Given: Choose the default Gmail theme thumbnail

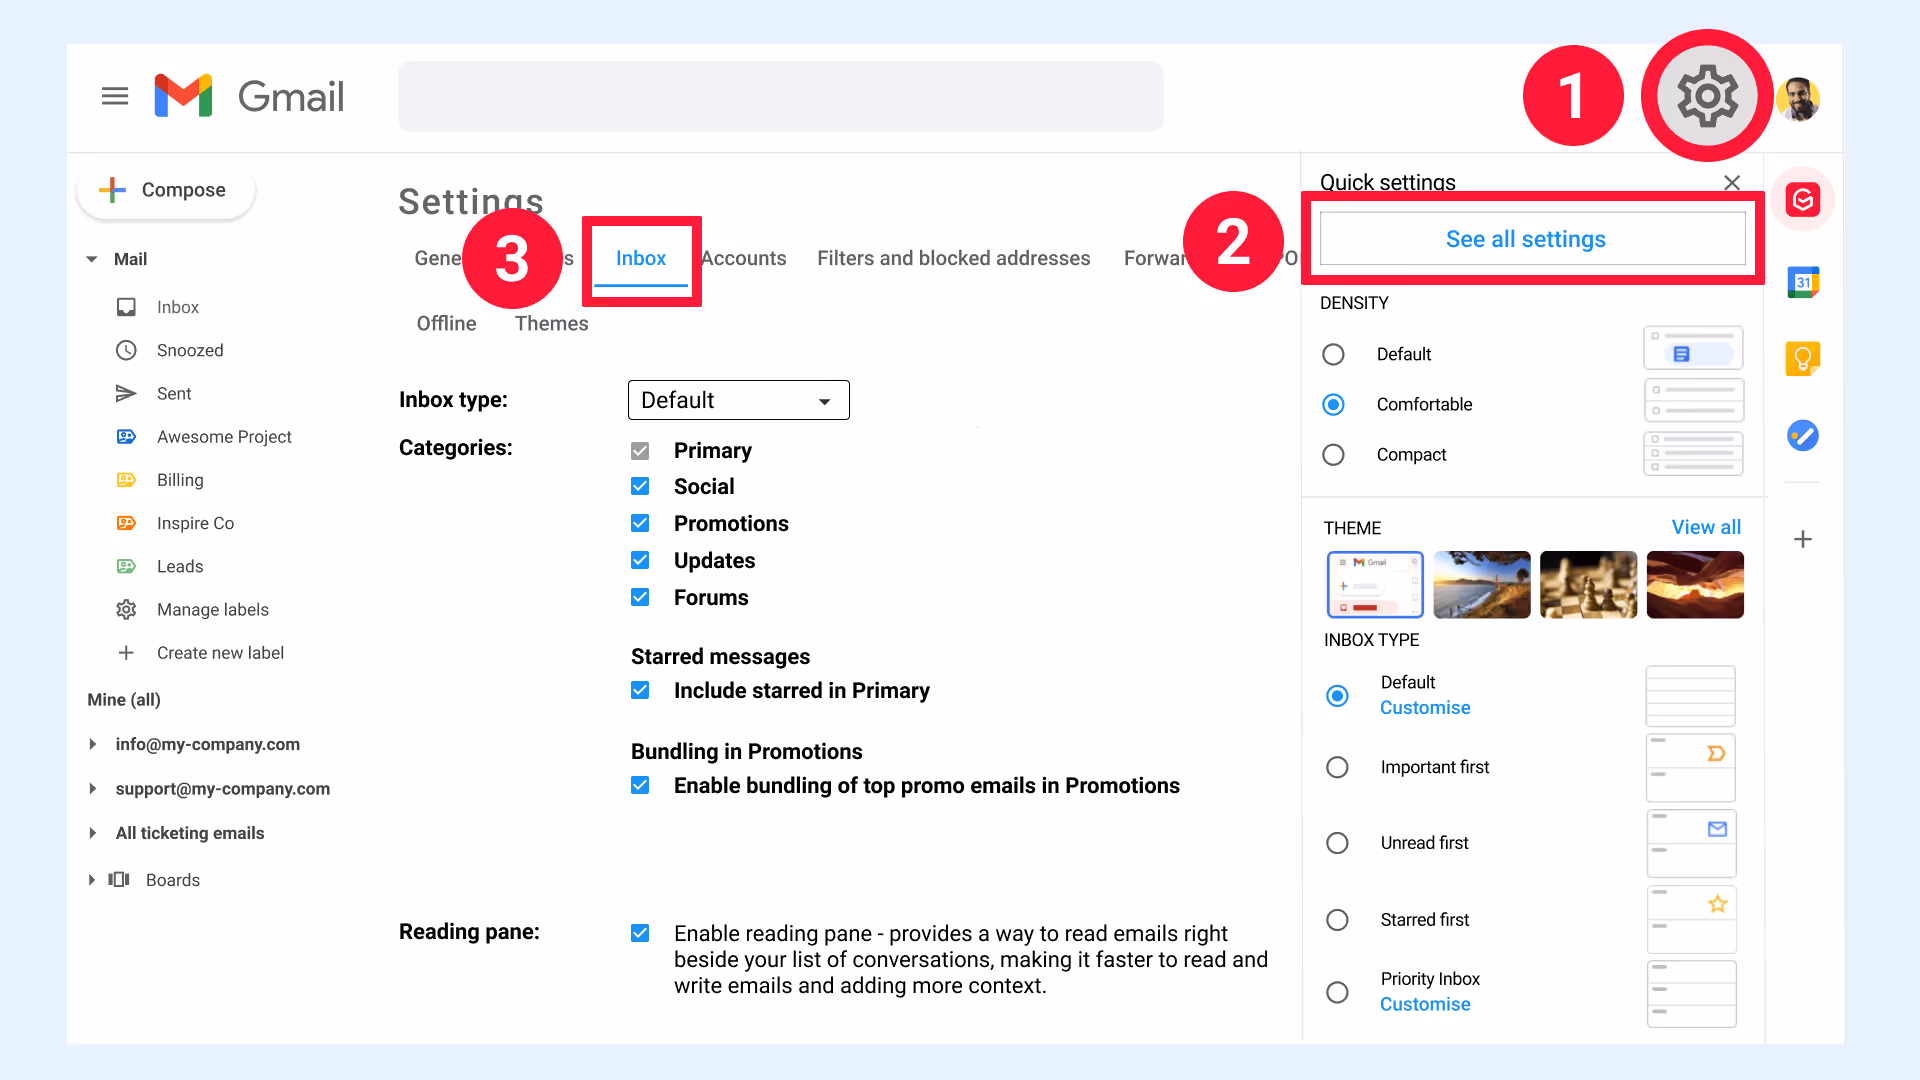Looking at the screenshot, I should [1375, 585].
